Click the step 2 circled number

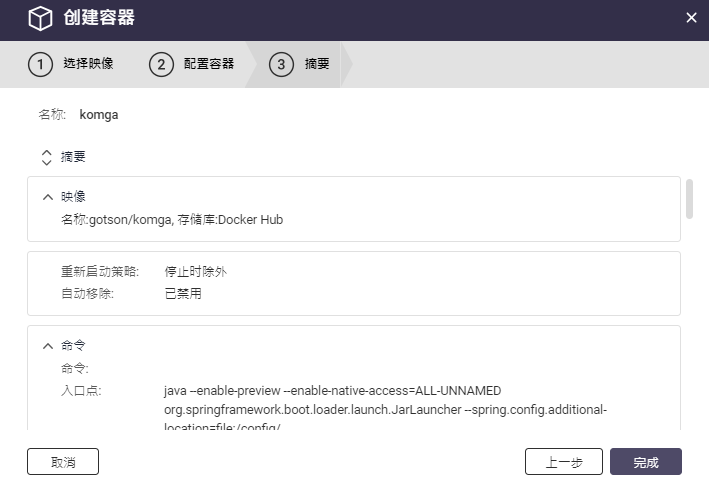tap(161, 64)
